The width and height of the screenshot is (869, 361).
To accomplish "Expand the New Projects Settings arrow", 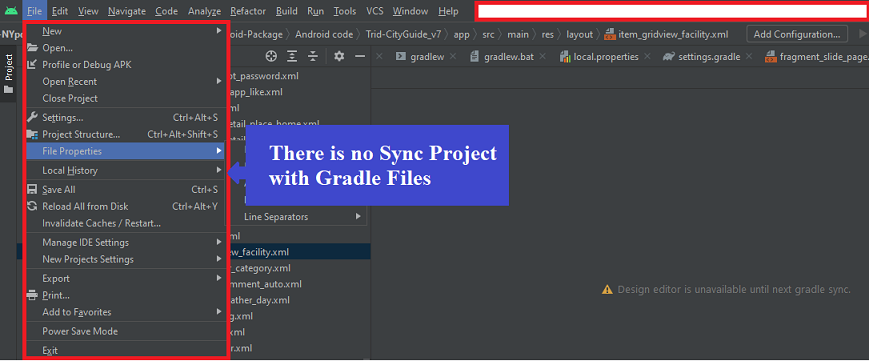I will 219,259.
